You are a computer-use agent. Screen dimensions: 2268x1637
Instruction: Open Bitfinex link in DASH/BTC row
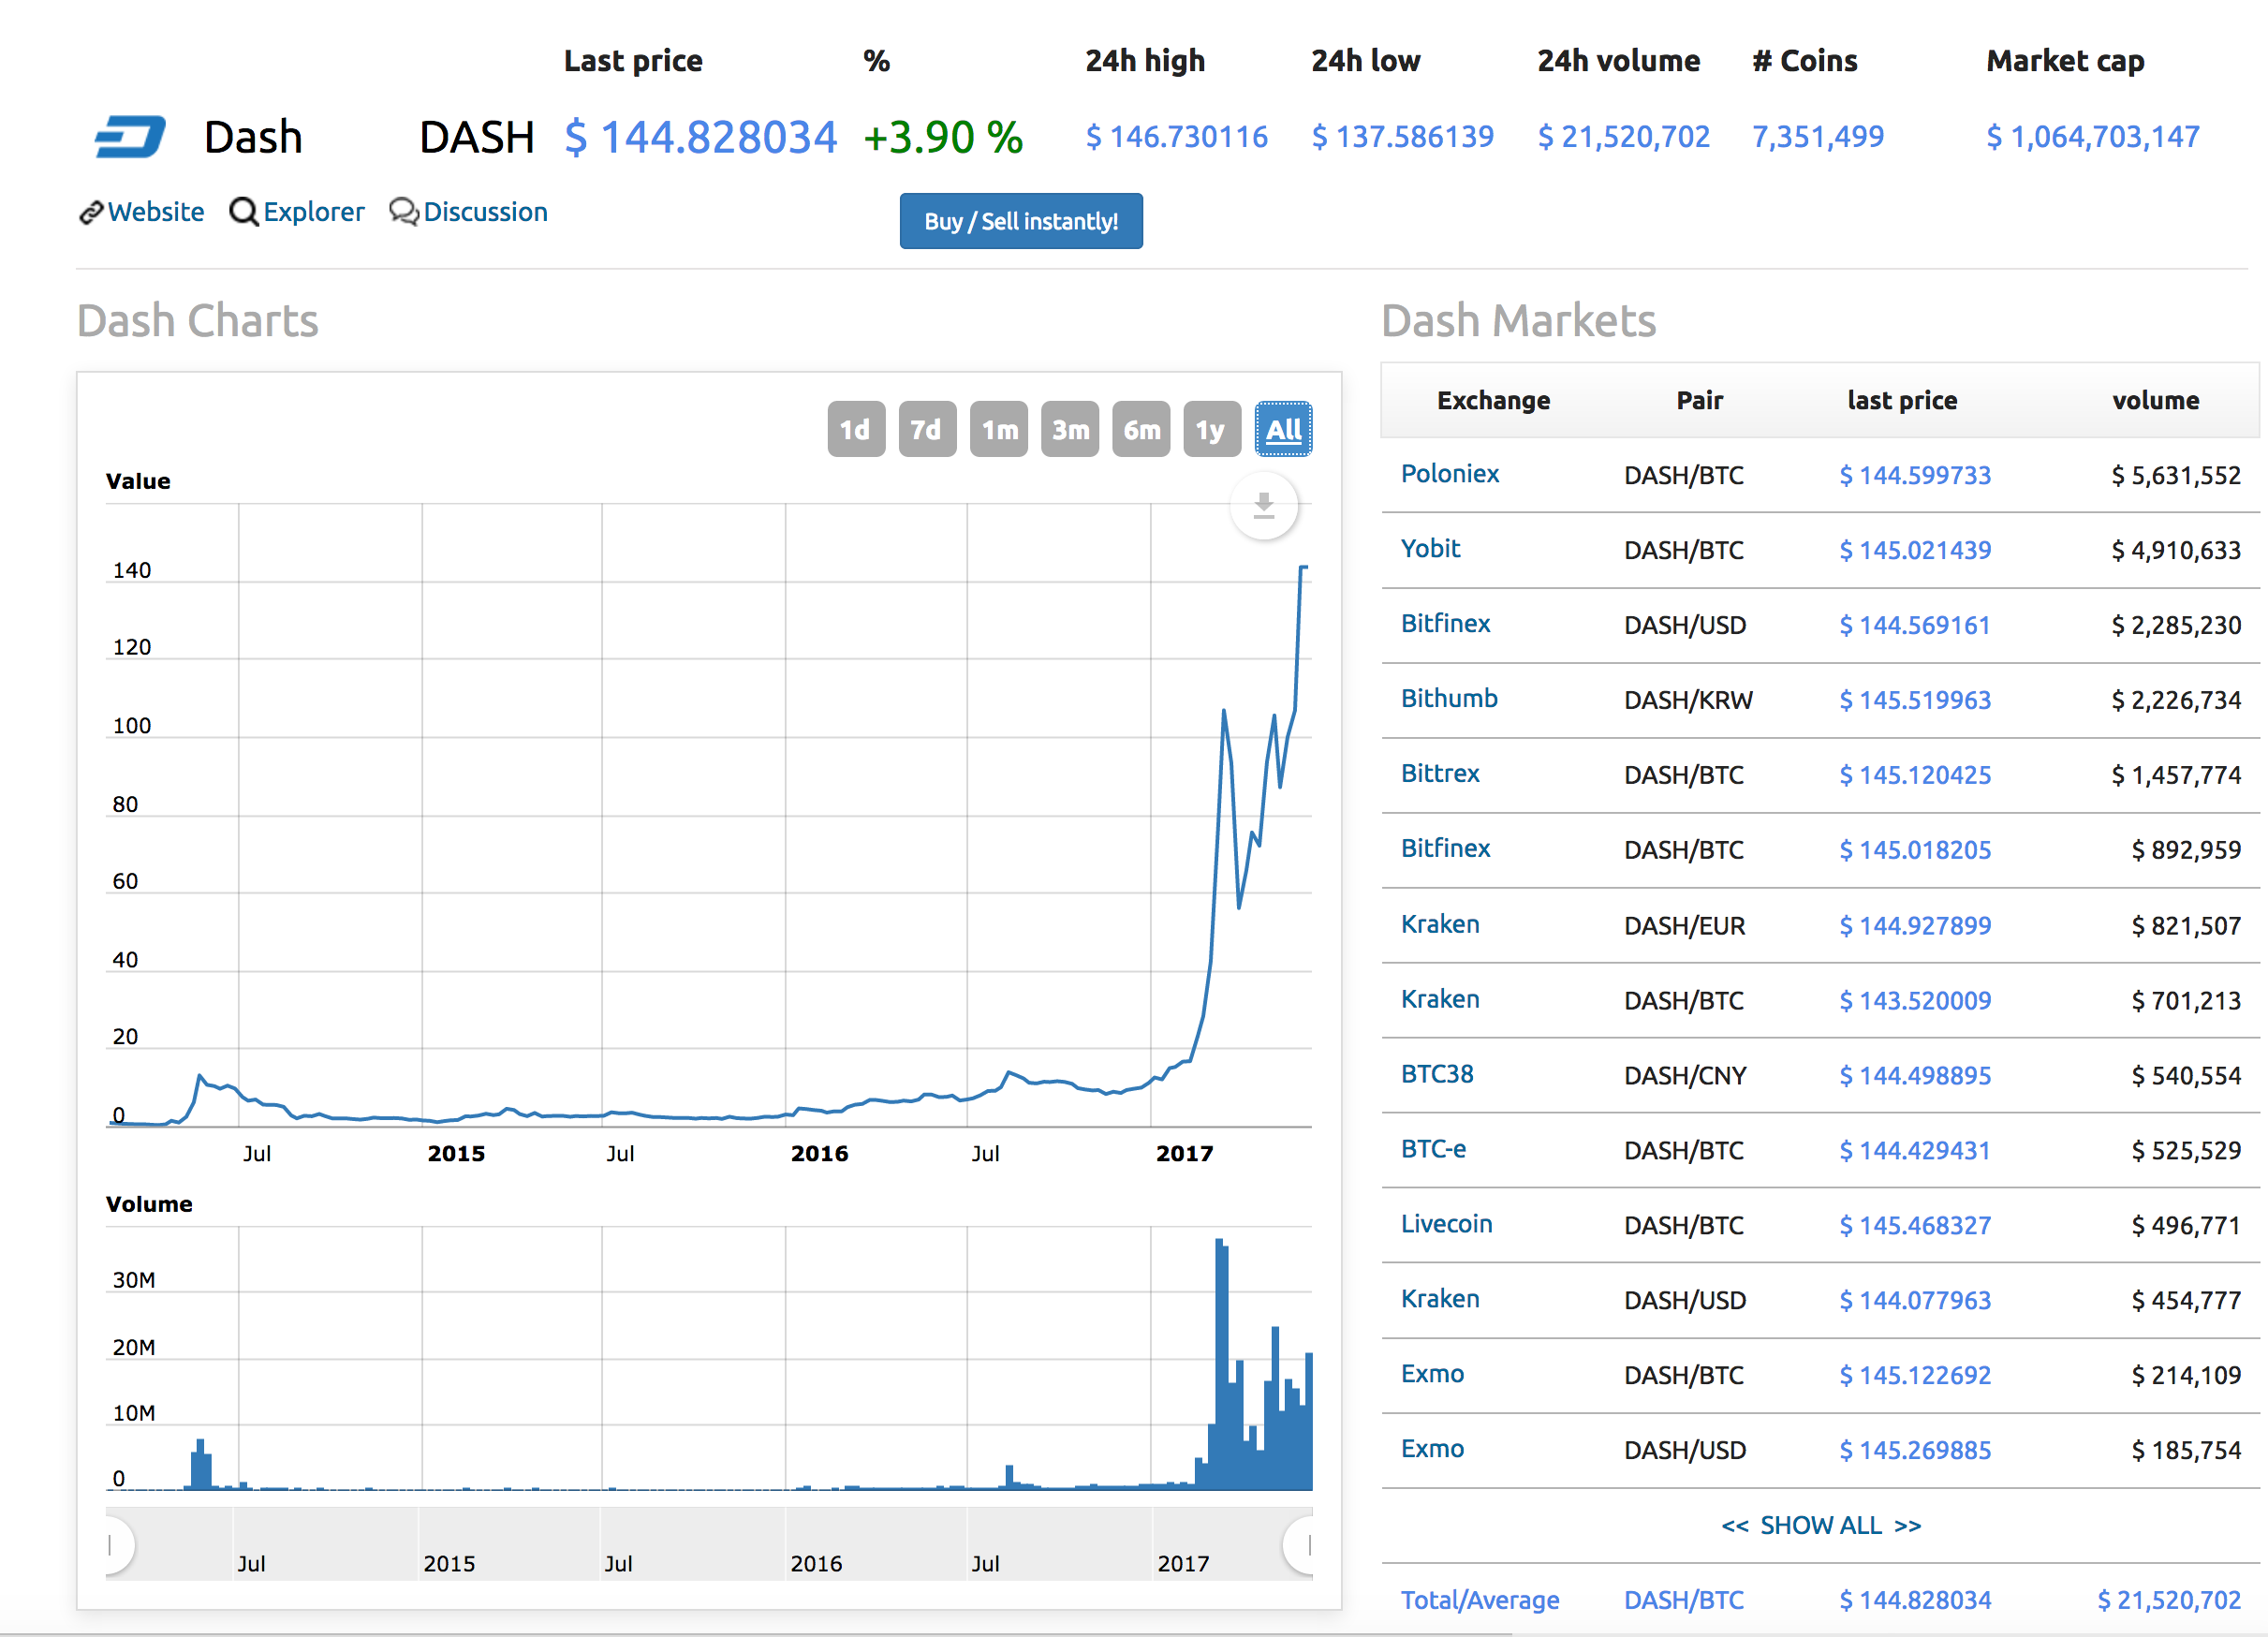click(x=1445, y=849)
